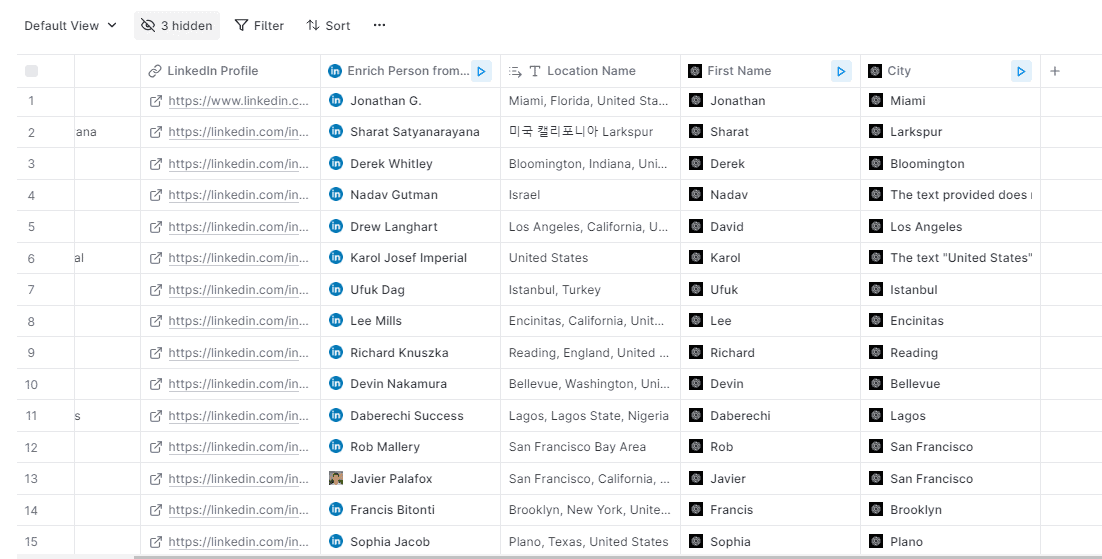Open the LinkedIn link in row 3
This screenshot has width=1102, height=559.
pos(238,164)
